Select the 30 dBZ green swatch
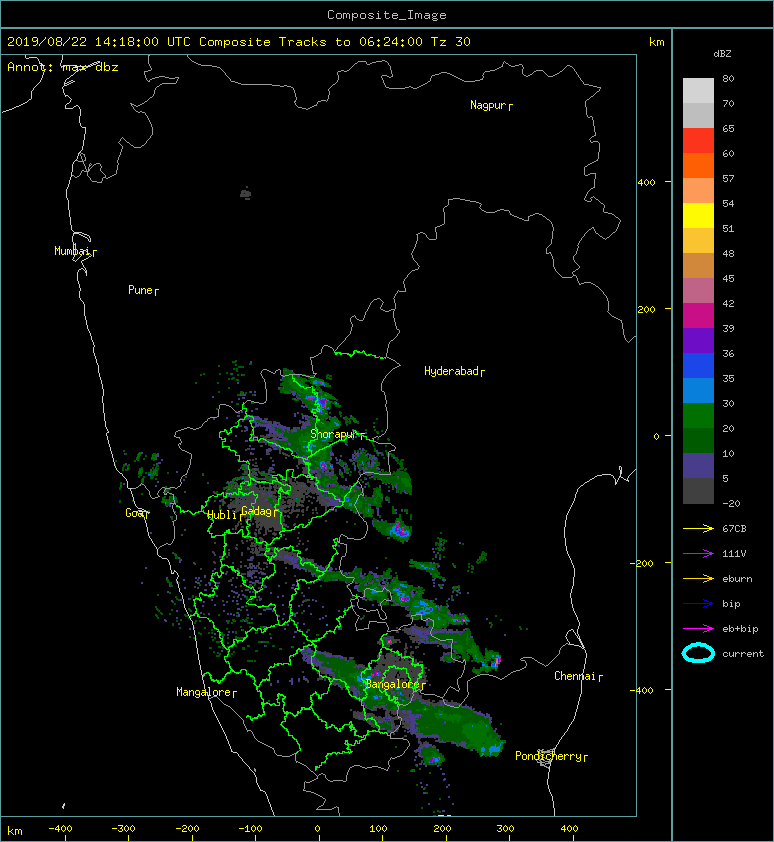The image size is (774, 842). (x=698, y=415)
